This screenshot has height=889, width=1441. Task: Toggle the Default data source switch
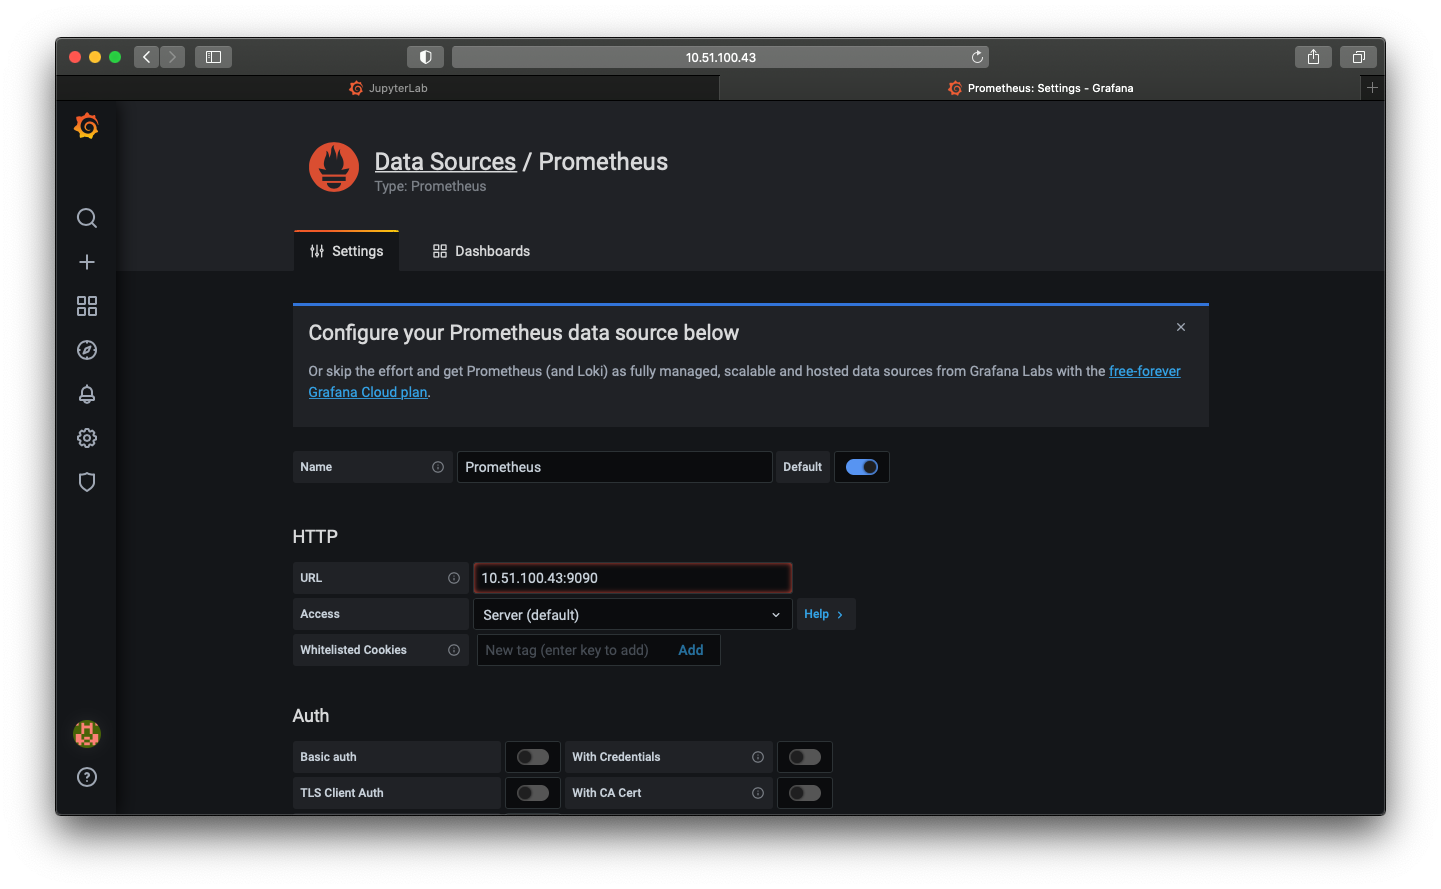(x=862, y=467)
